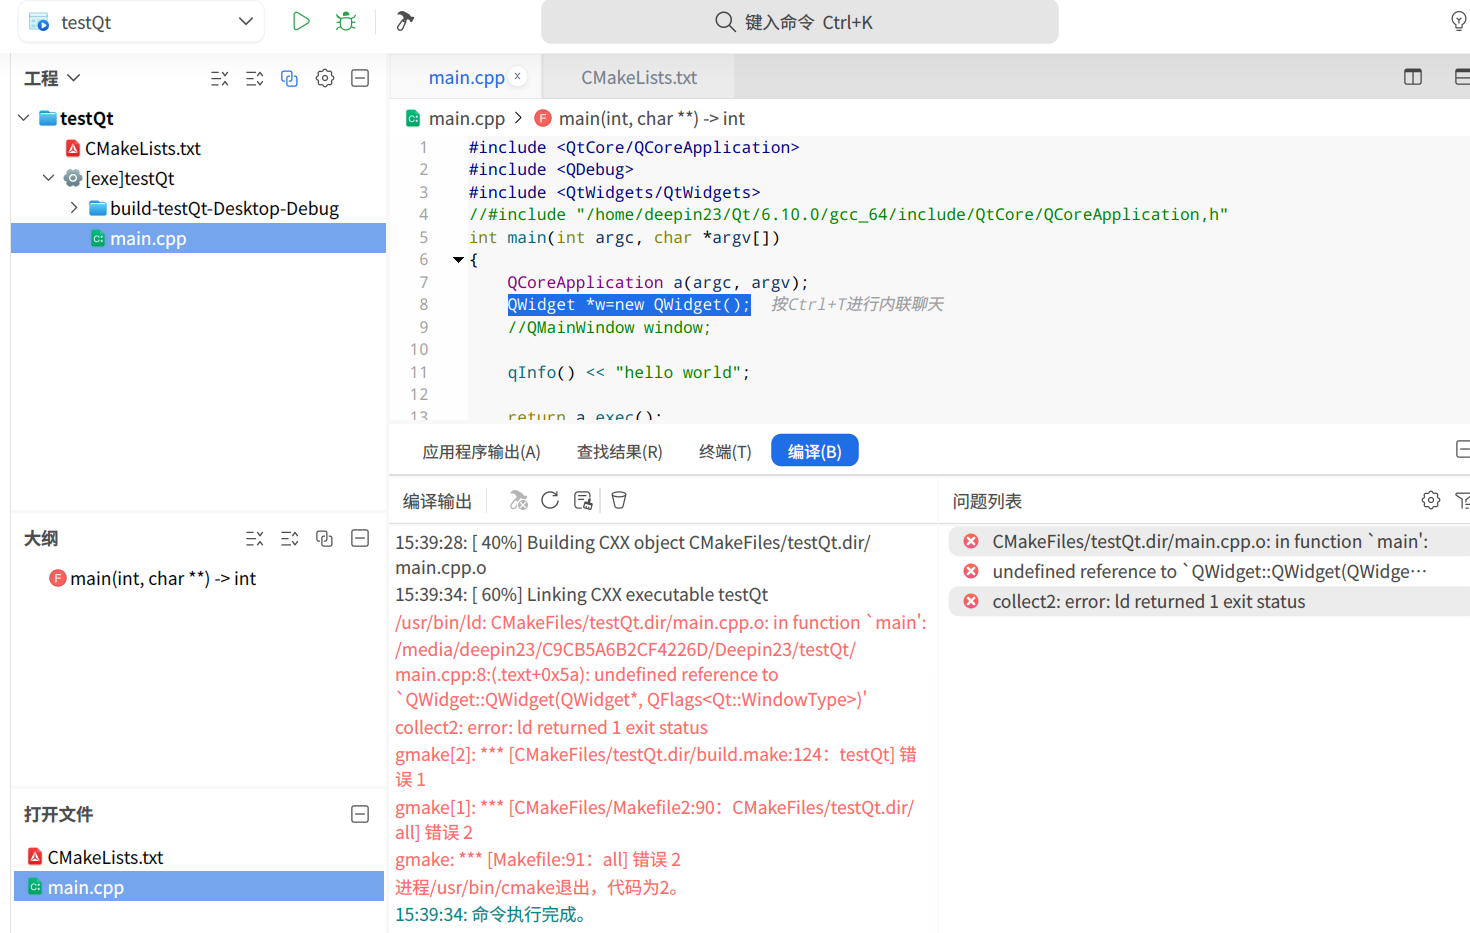Click the lightbulb icon at top right
The image size is (1470, 933).
click(1459, 21)
